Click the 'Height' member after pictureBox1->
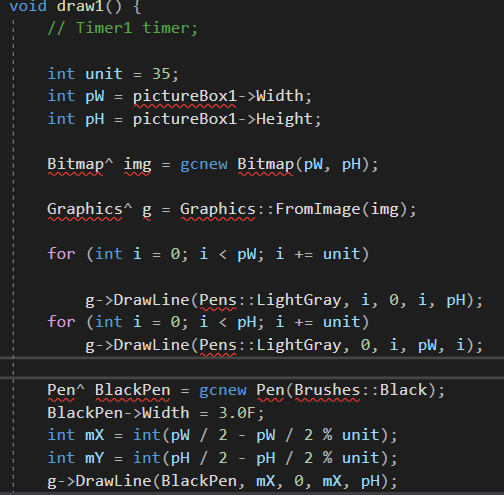This screenshot has height=495, width=504. (x=284, y=119)
